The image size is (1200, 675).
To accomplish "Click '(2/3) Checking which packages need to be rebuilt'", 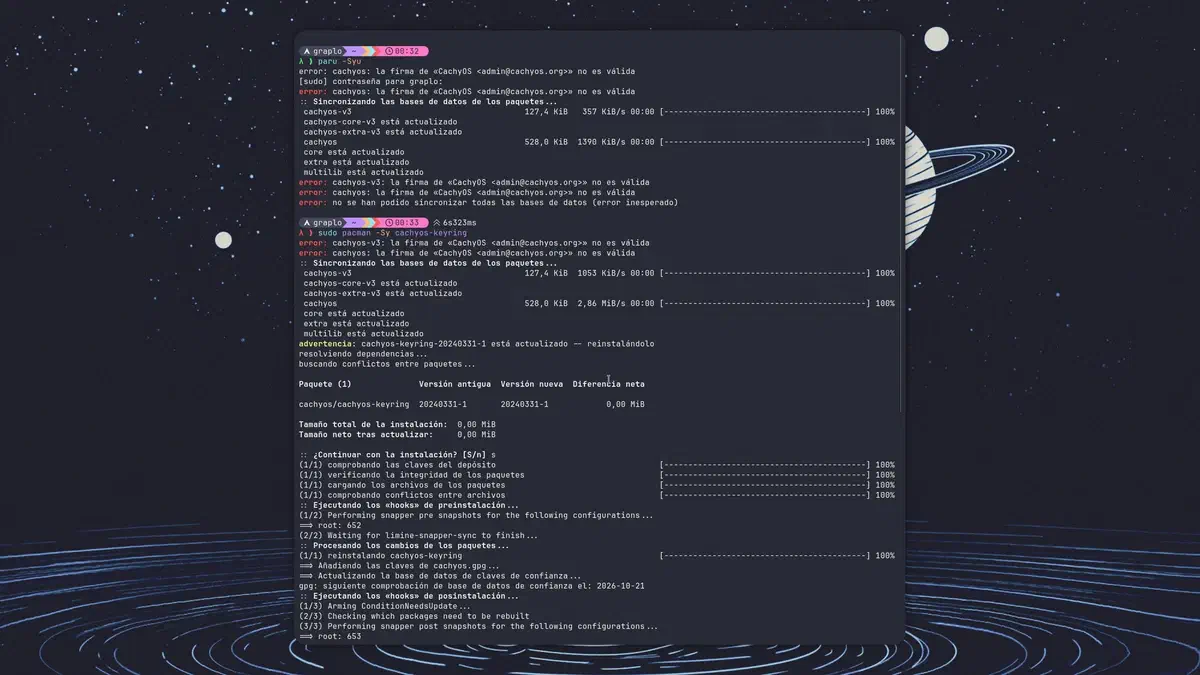I will pos(414,616).
